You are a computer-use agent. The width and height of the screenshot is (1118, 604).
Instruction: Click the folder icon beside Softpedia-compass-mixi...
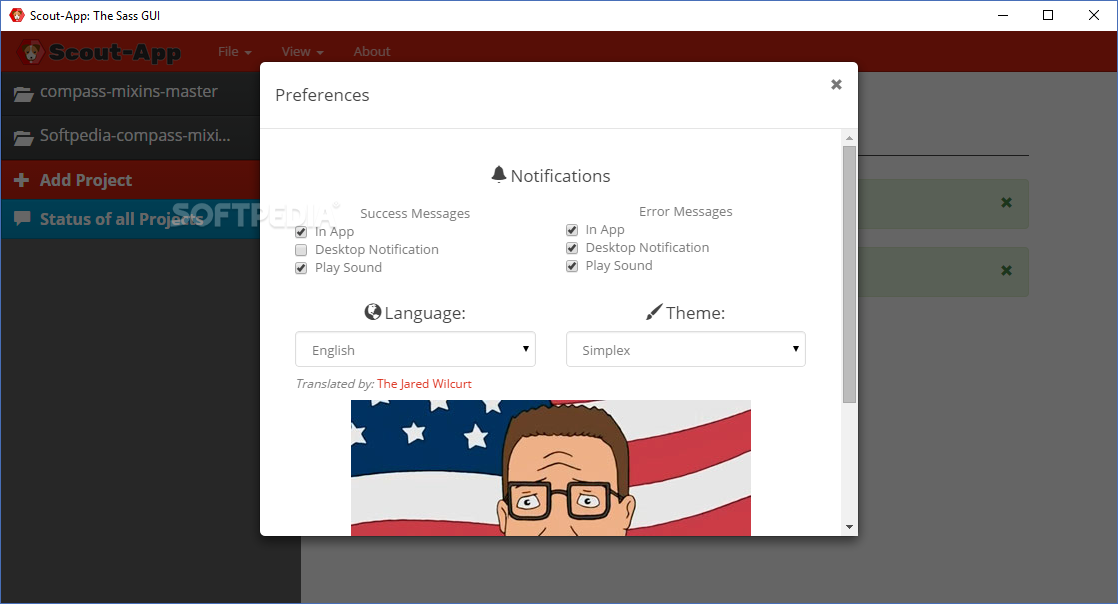(x=24, y=138)
